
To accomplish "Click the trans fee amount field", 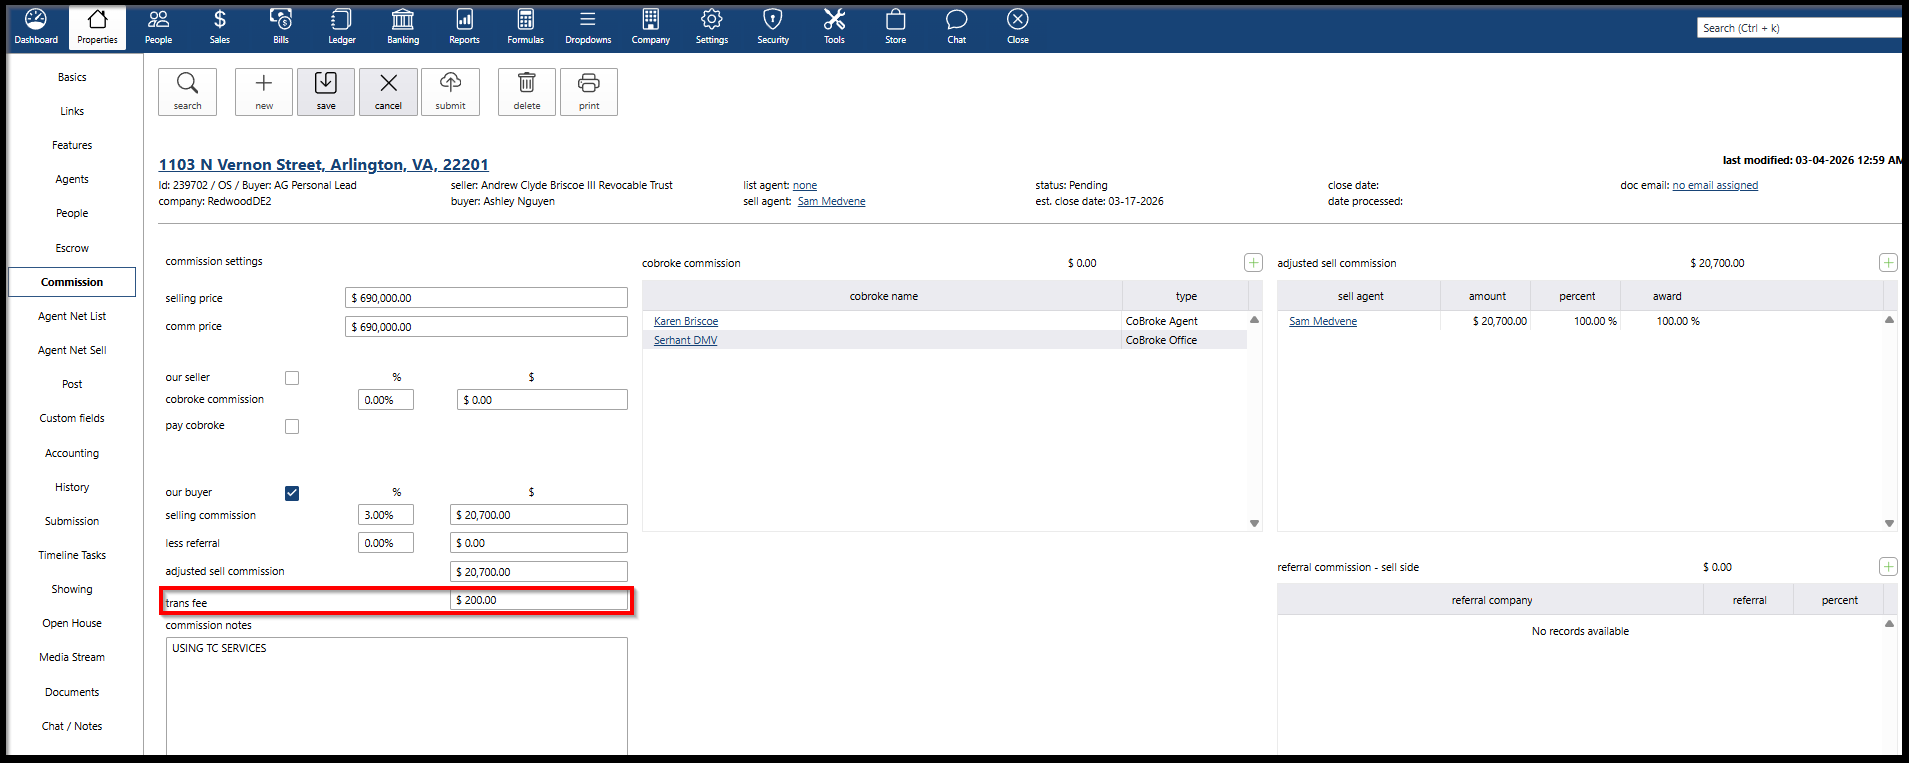I will 539,600.
